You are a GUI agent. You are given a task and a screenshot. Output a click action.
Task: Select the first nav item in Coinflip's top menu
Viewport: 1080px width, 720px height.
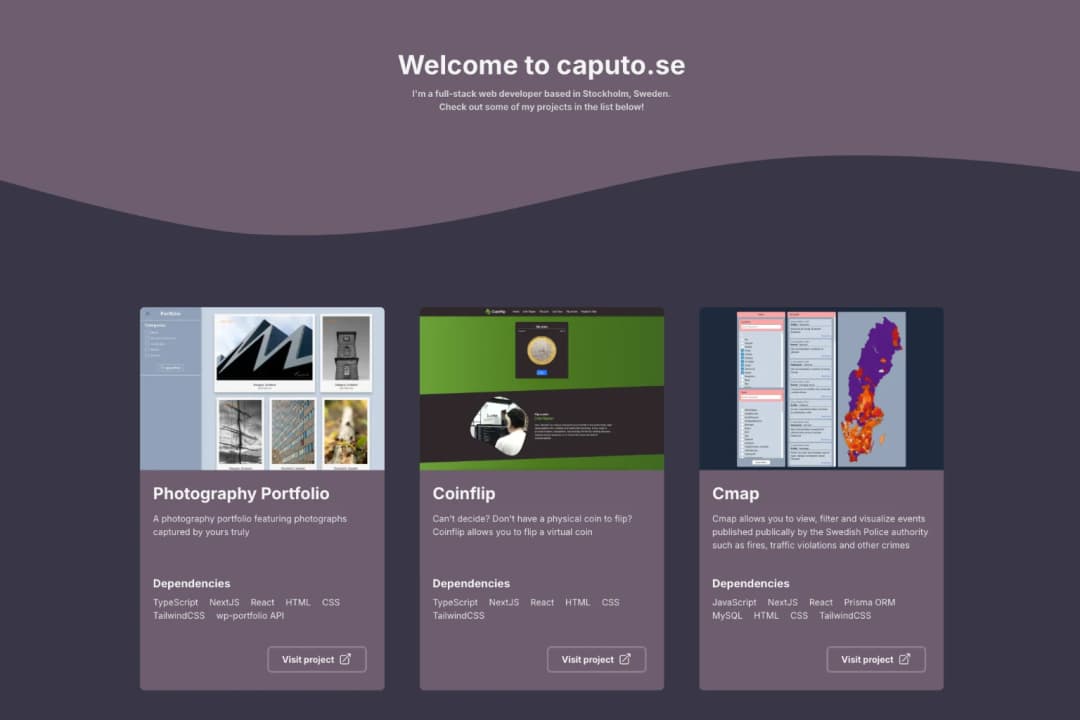tap(515, 311)
